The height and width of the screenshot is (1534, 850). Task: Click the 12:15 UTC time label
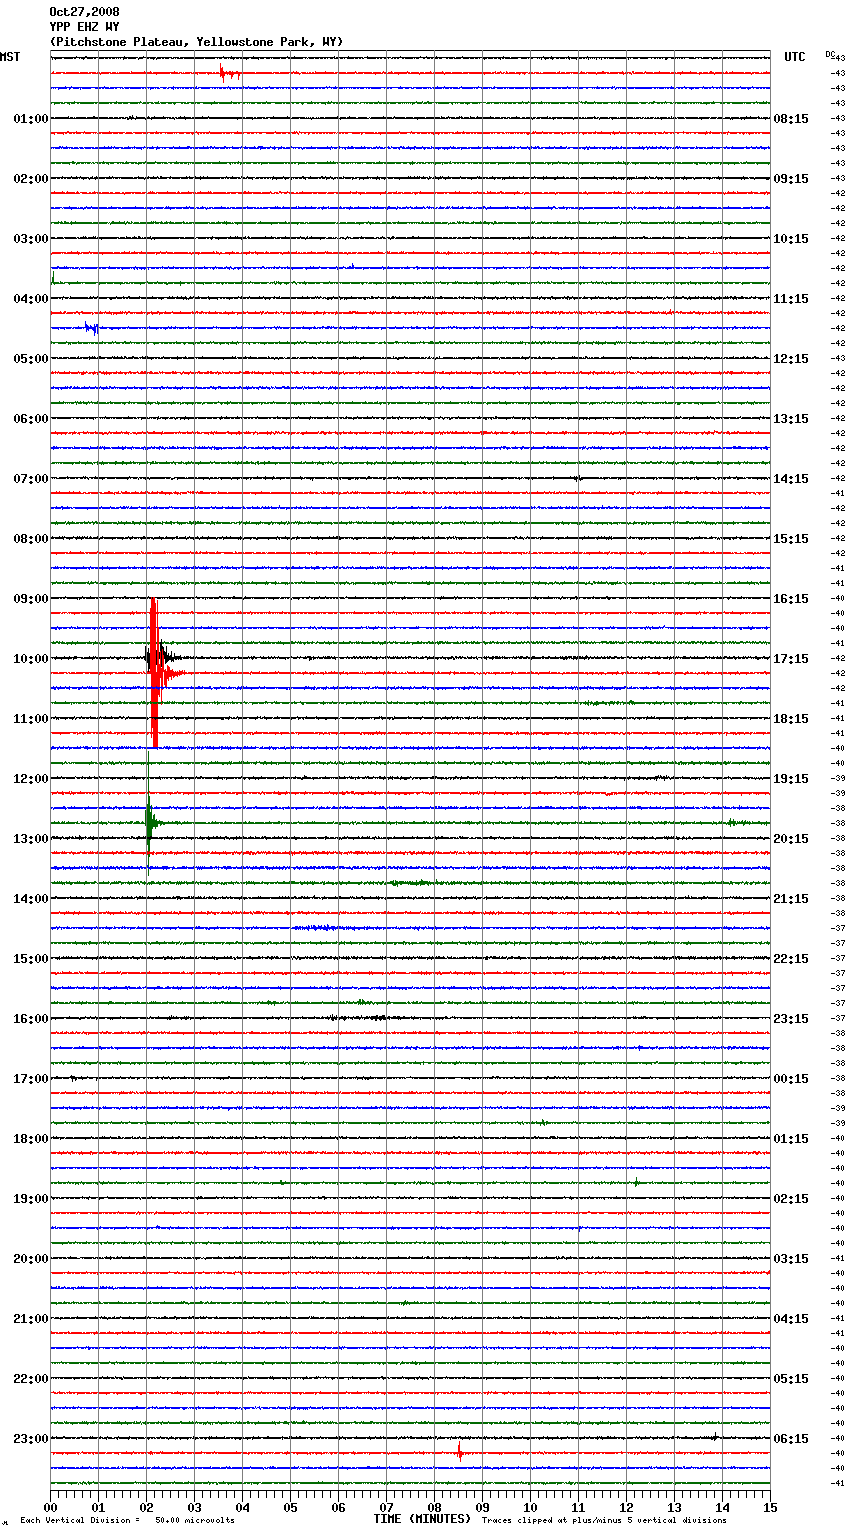pos(791,359)
